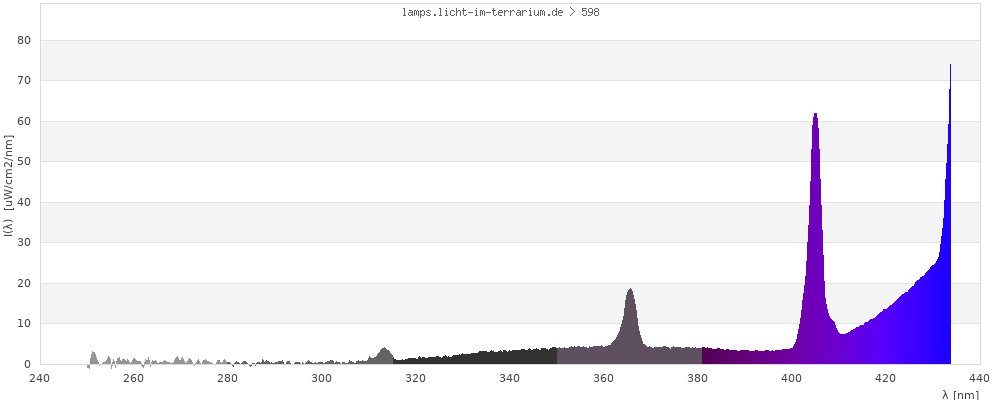The height and width of the screenshot is (400, 1000).
Task: Click the dark black spectrum band near 340 nm
Action: coord(510,357)
